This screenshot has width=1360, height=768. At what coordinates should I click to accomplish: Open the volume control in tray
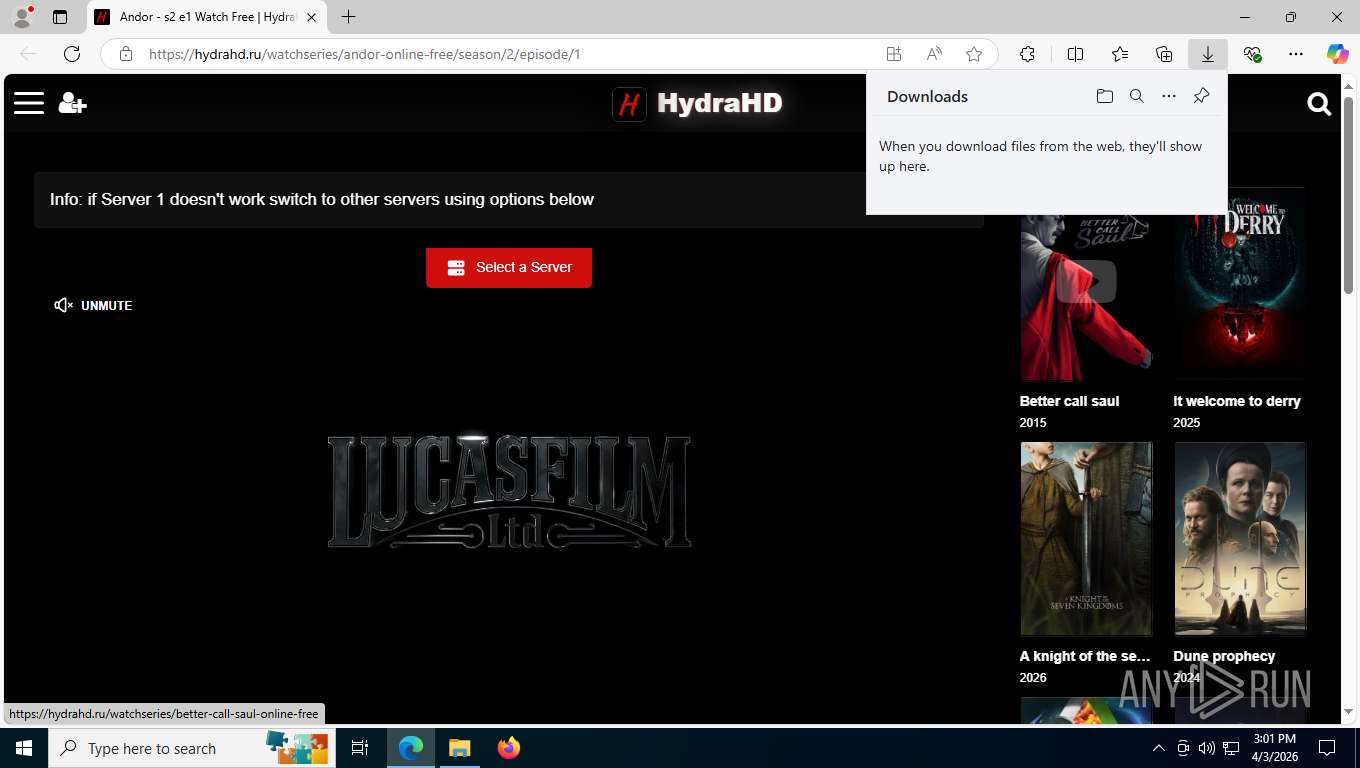click(1206, 748)
